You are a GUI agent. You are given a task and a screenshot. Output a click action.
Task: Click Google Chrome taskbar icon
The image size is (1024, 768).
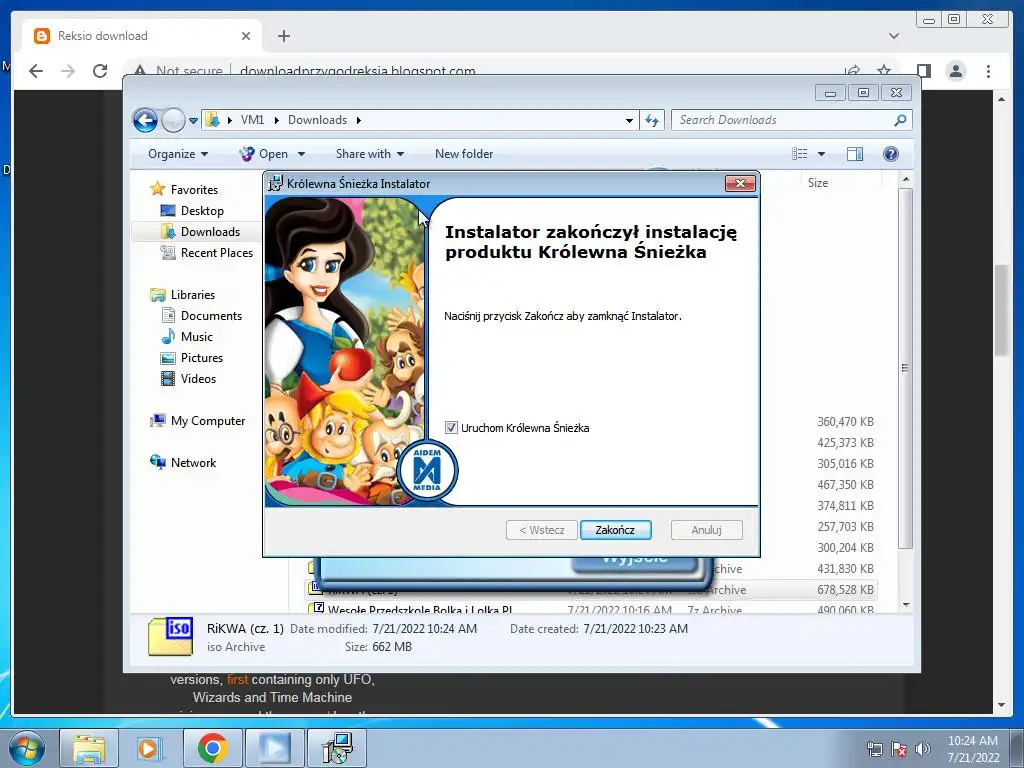pos(212,748)
